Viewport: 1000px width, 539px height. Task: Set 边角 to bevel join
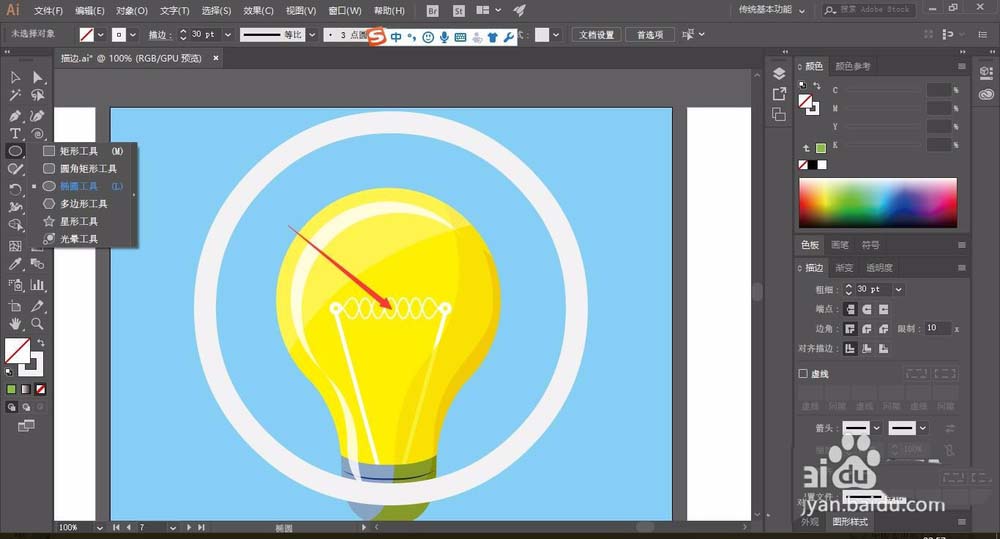pos(883,329)
